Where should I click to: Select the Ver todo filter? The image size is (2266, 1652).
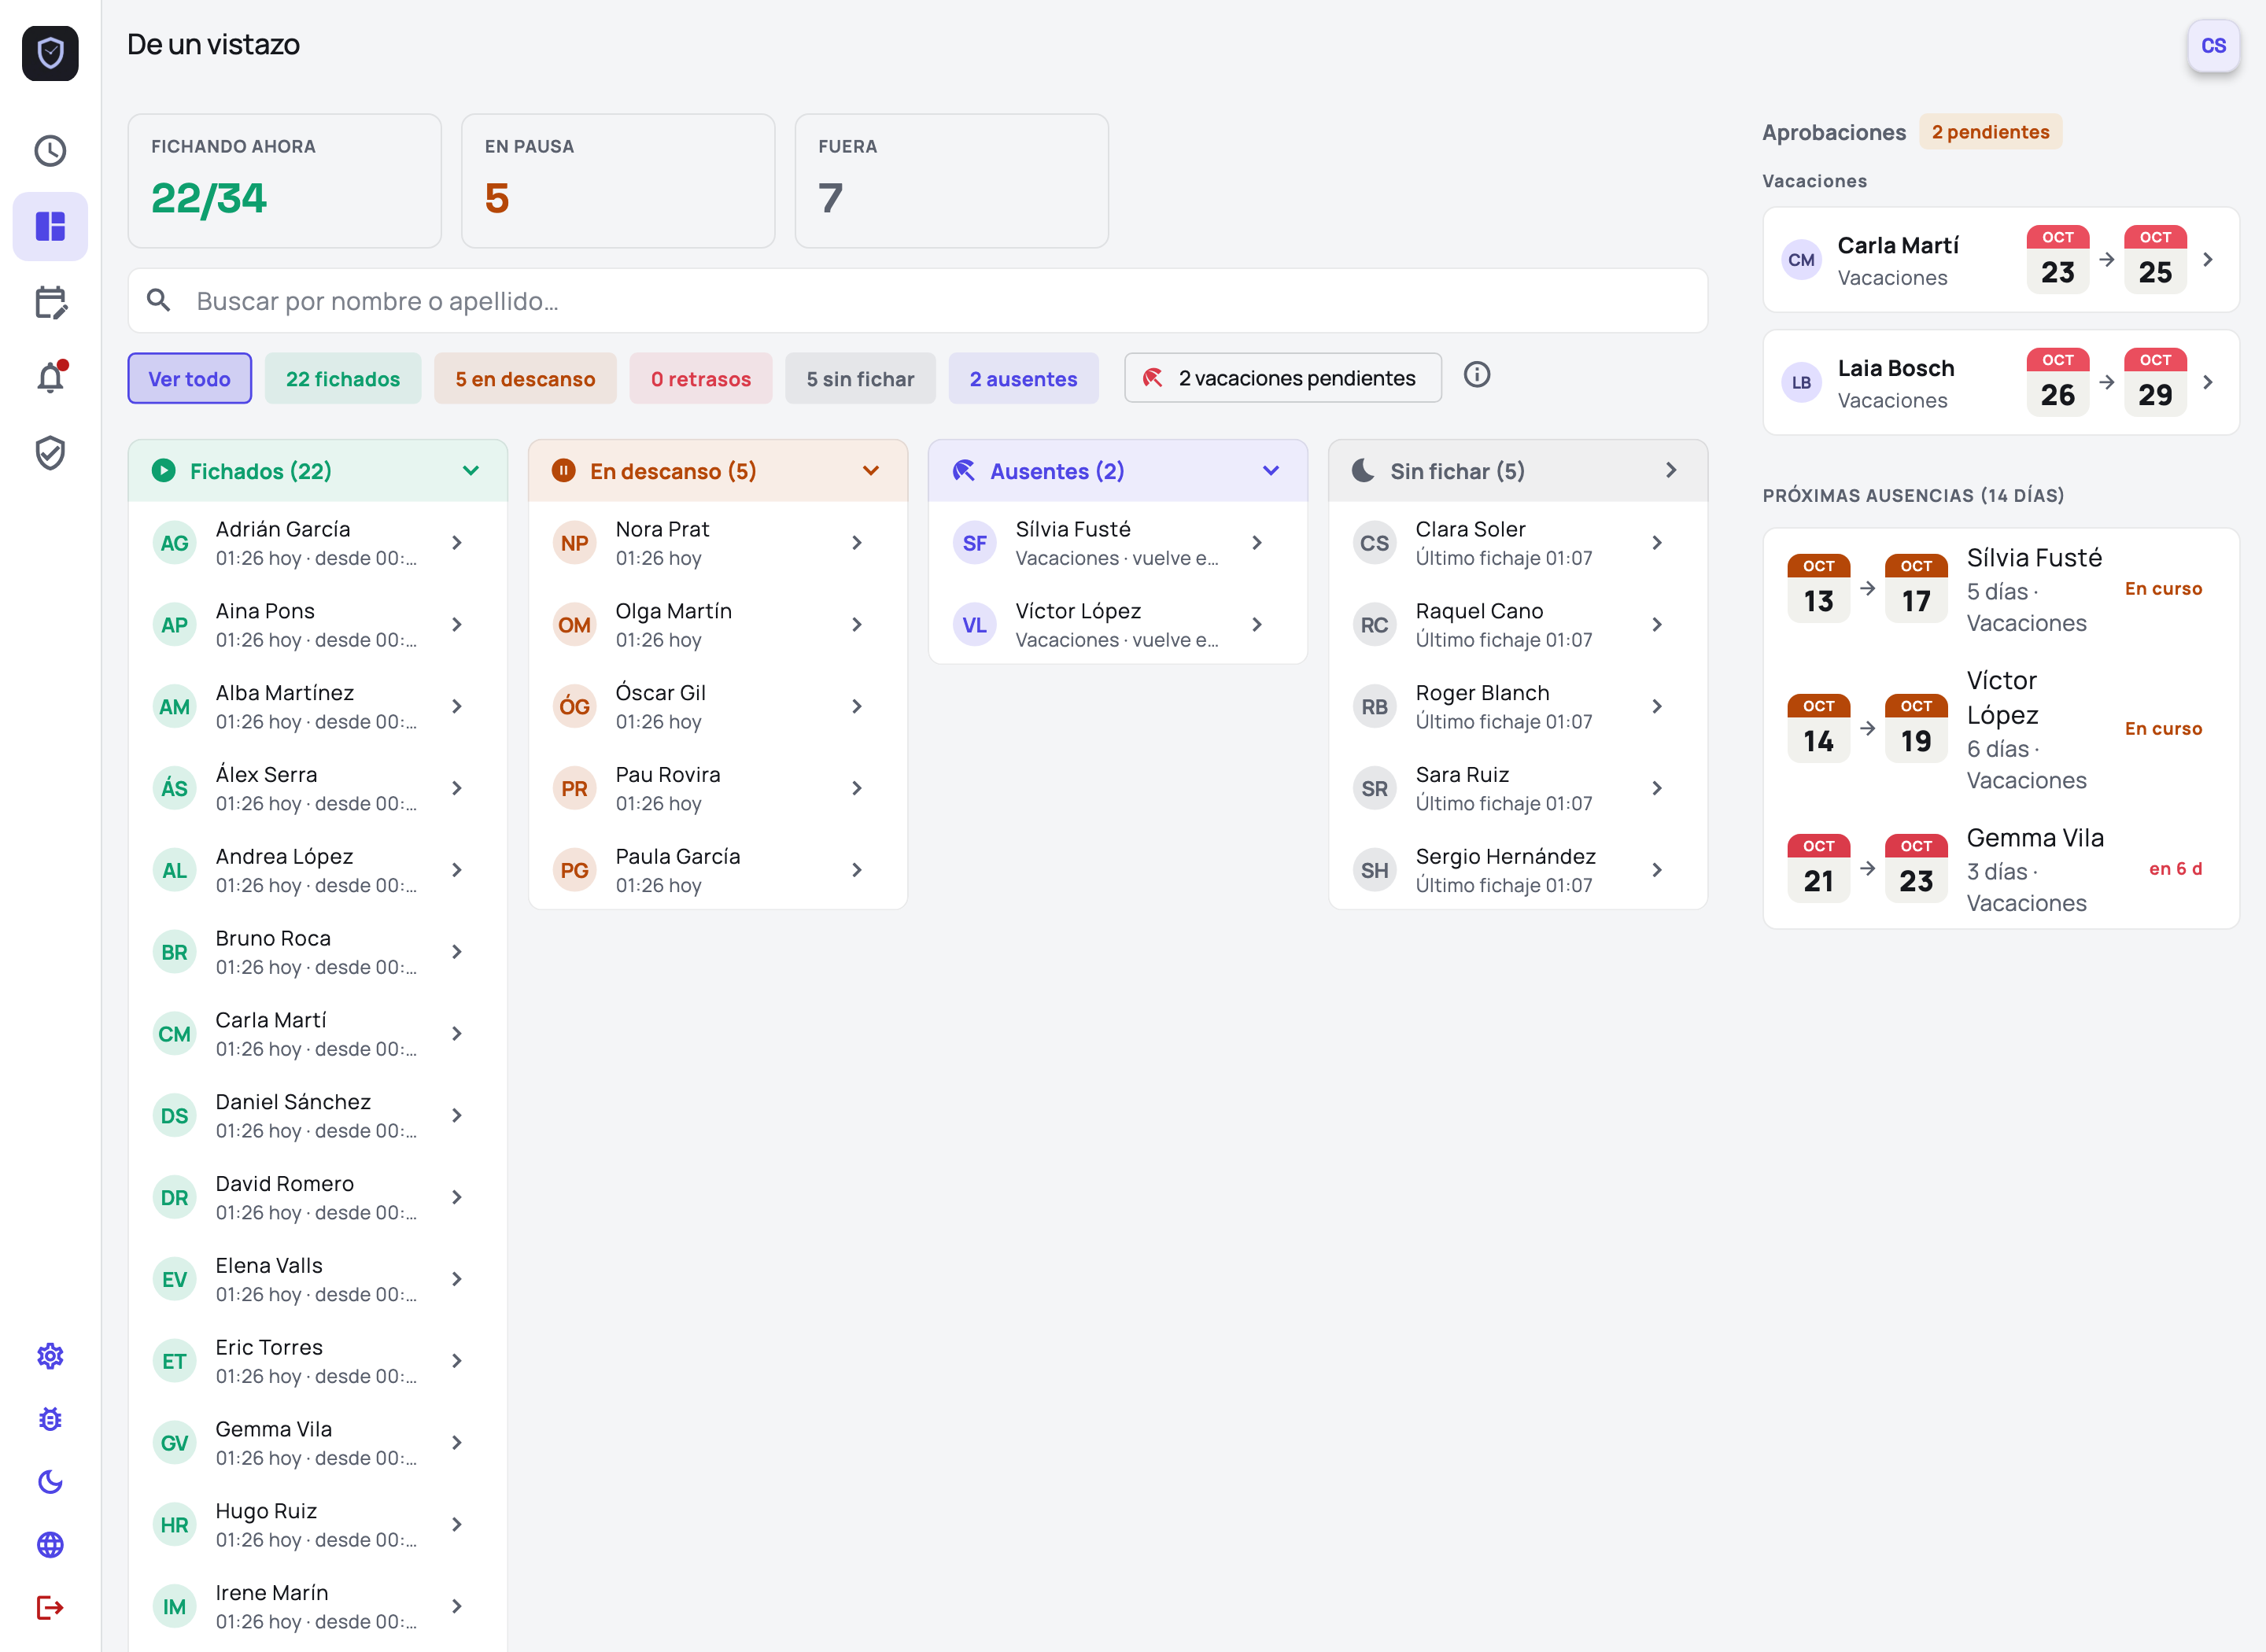click(x=189, y=379)
